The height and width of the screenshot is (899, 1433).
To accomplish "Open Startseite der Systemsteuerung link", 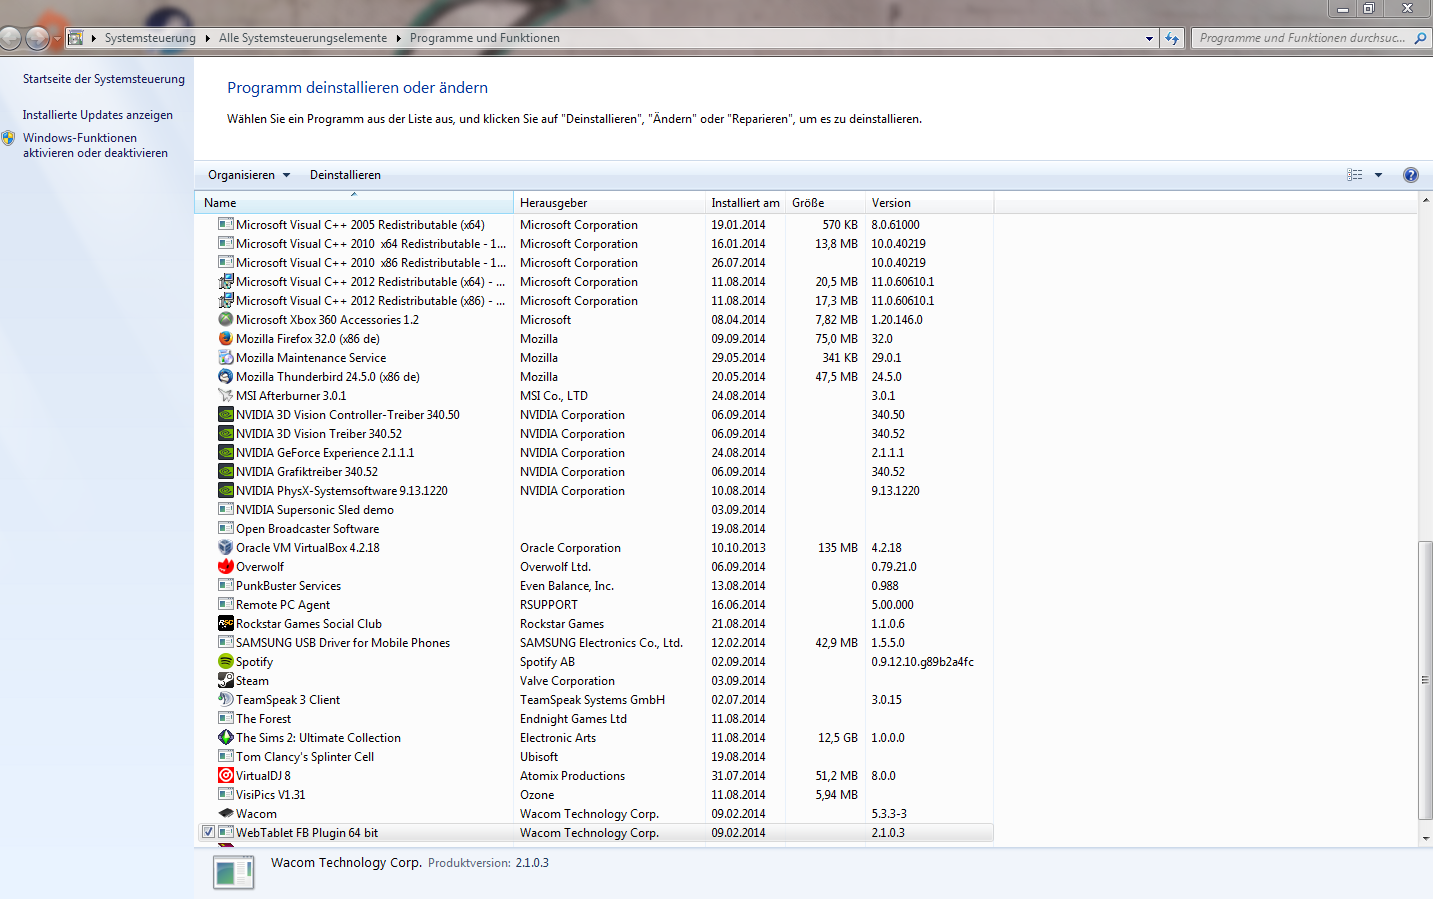I will [104, 79].
